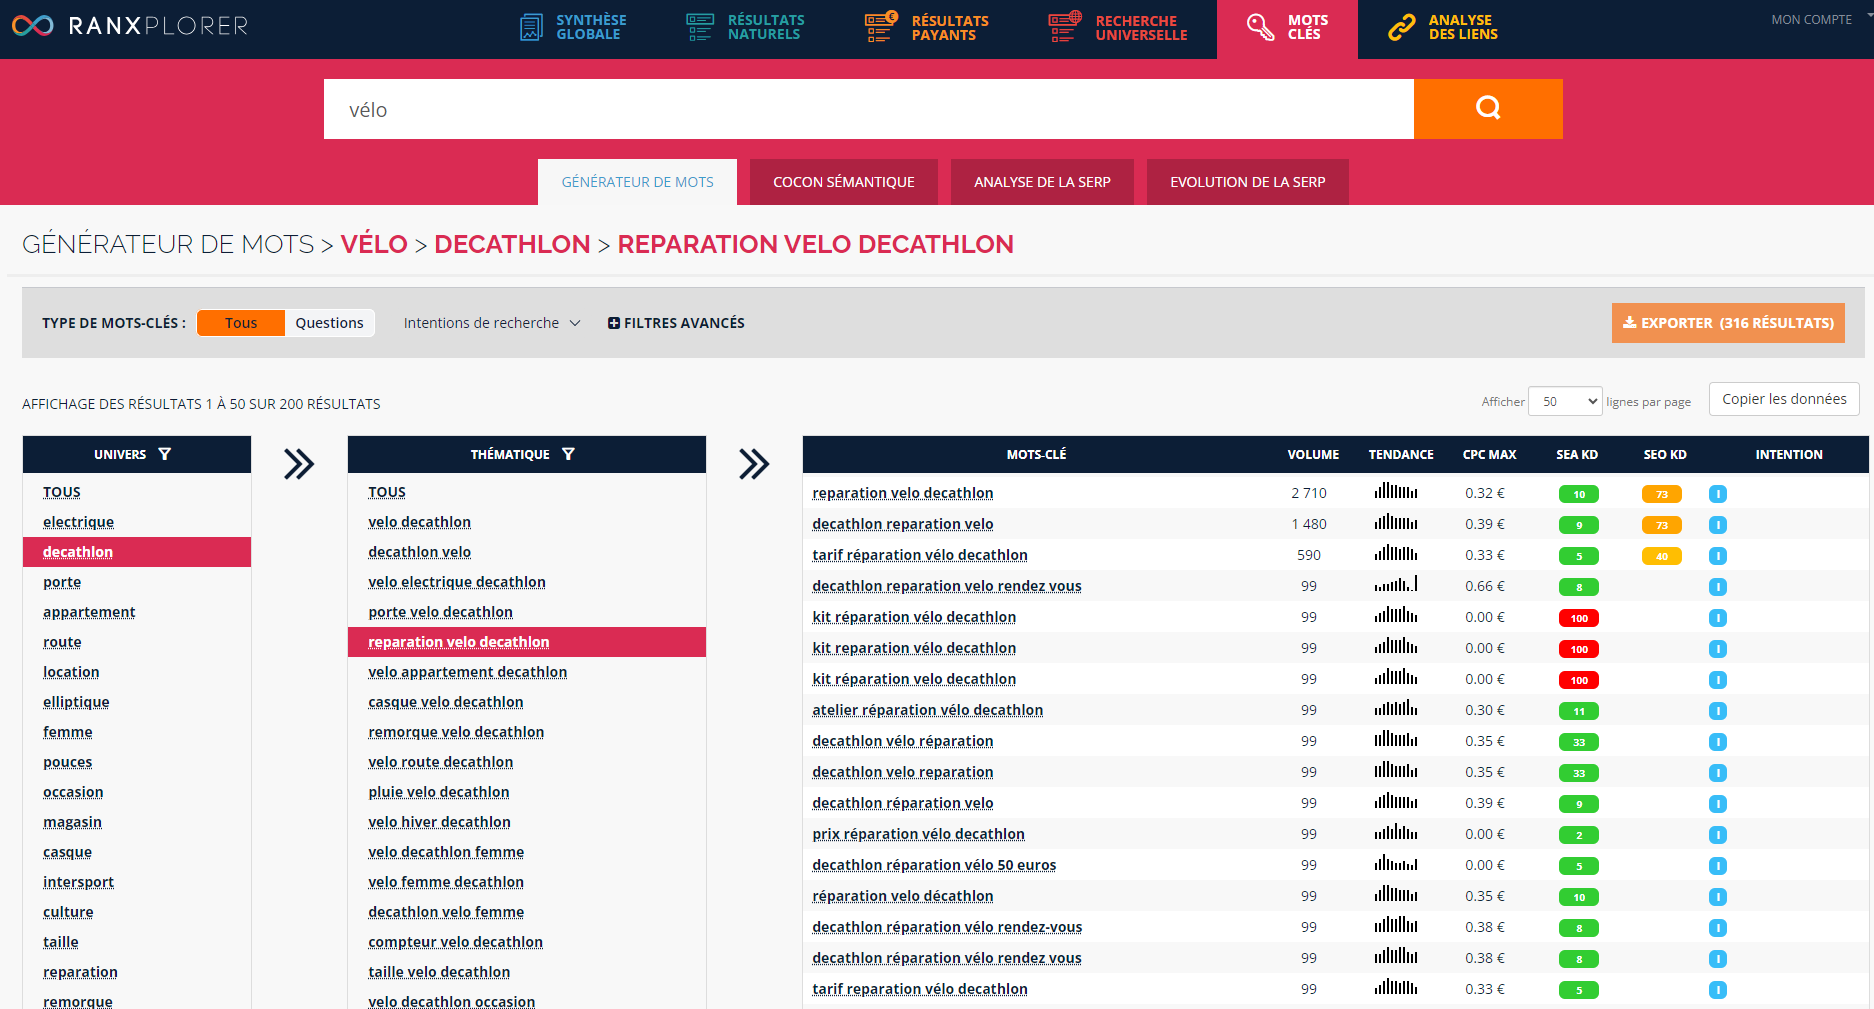Click trend chart for decathlon reparation velo
Screen dimensions: 1874x1009
[1396, 522]
